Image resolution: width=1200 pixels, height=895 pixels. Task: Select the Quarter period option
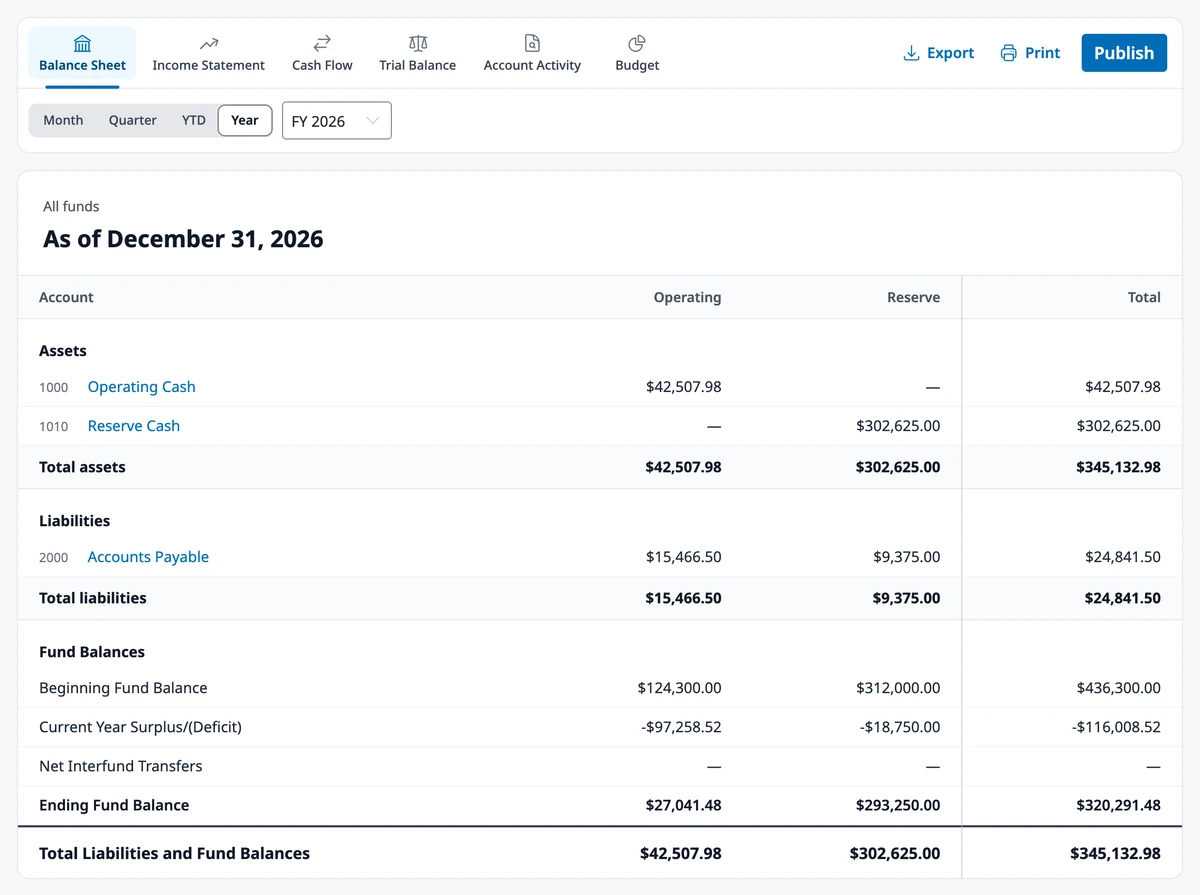pos(133,120)
